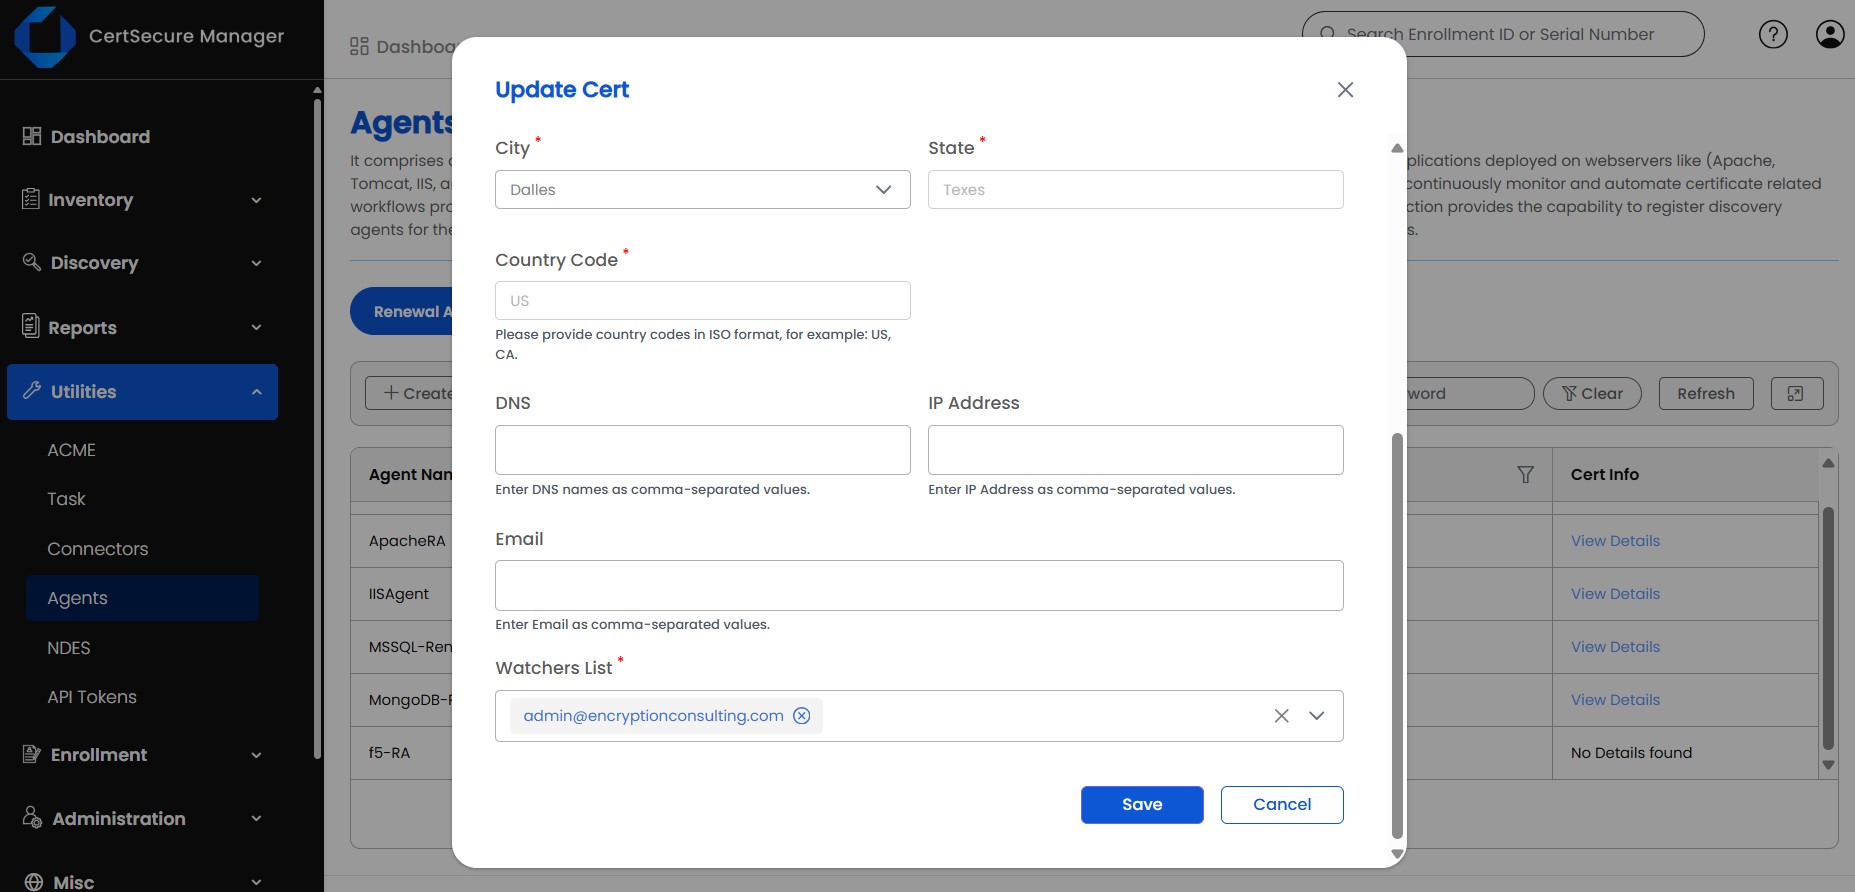Close the Update Cert dialog
The image size is (1855, 892).
pyautogui.click(x=1345, y=90)
